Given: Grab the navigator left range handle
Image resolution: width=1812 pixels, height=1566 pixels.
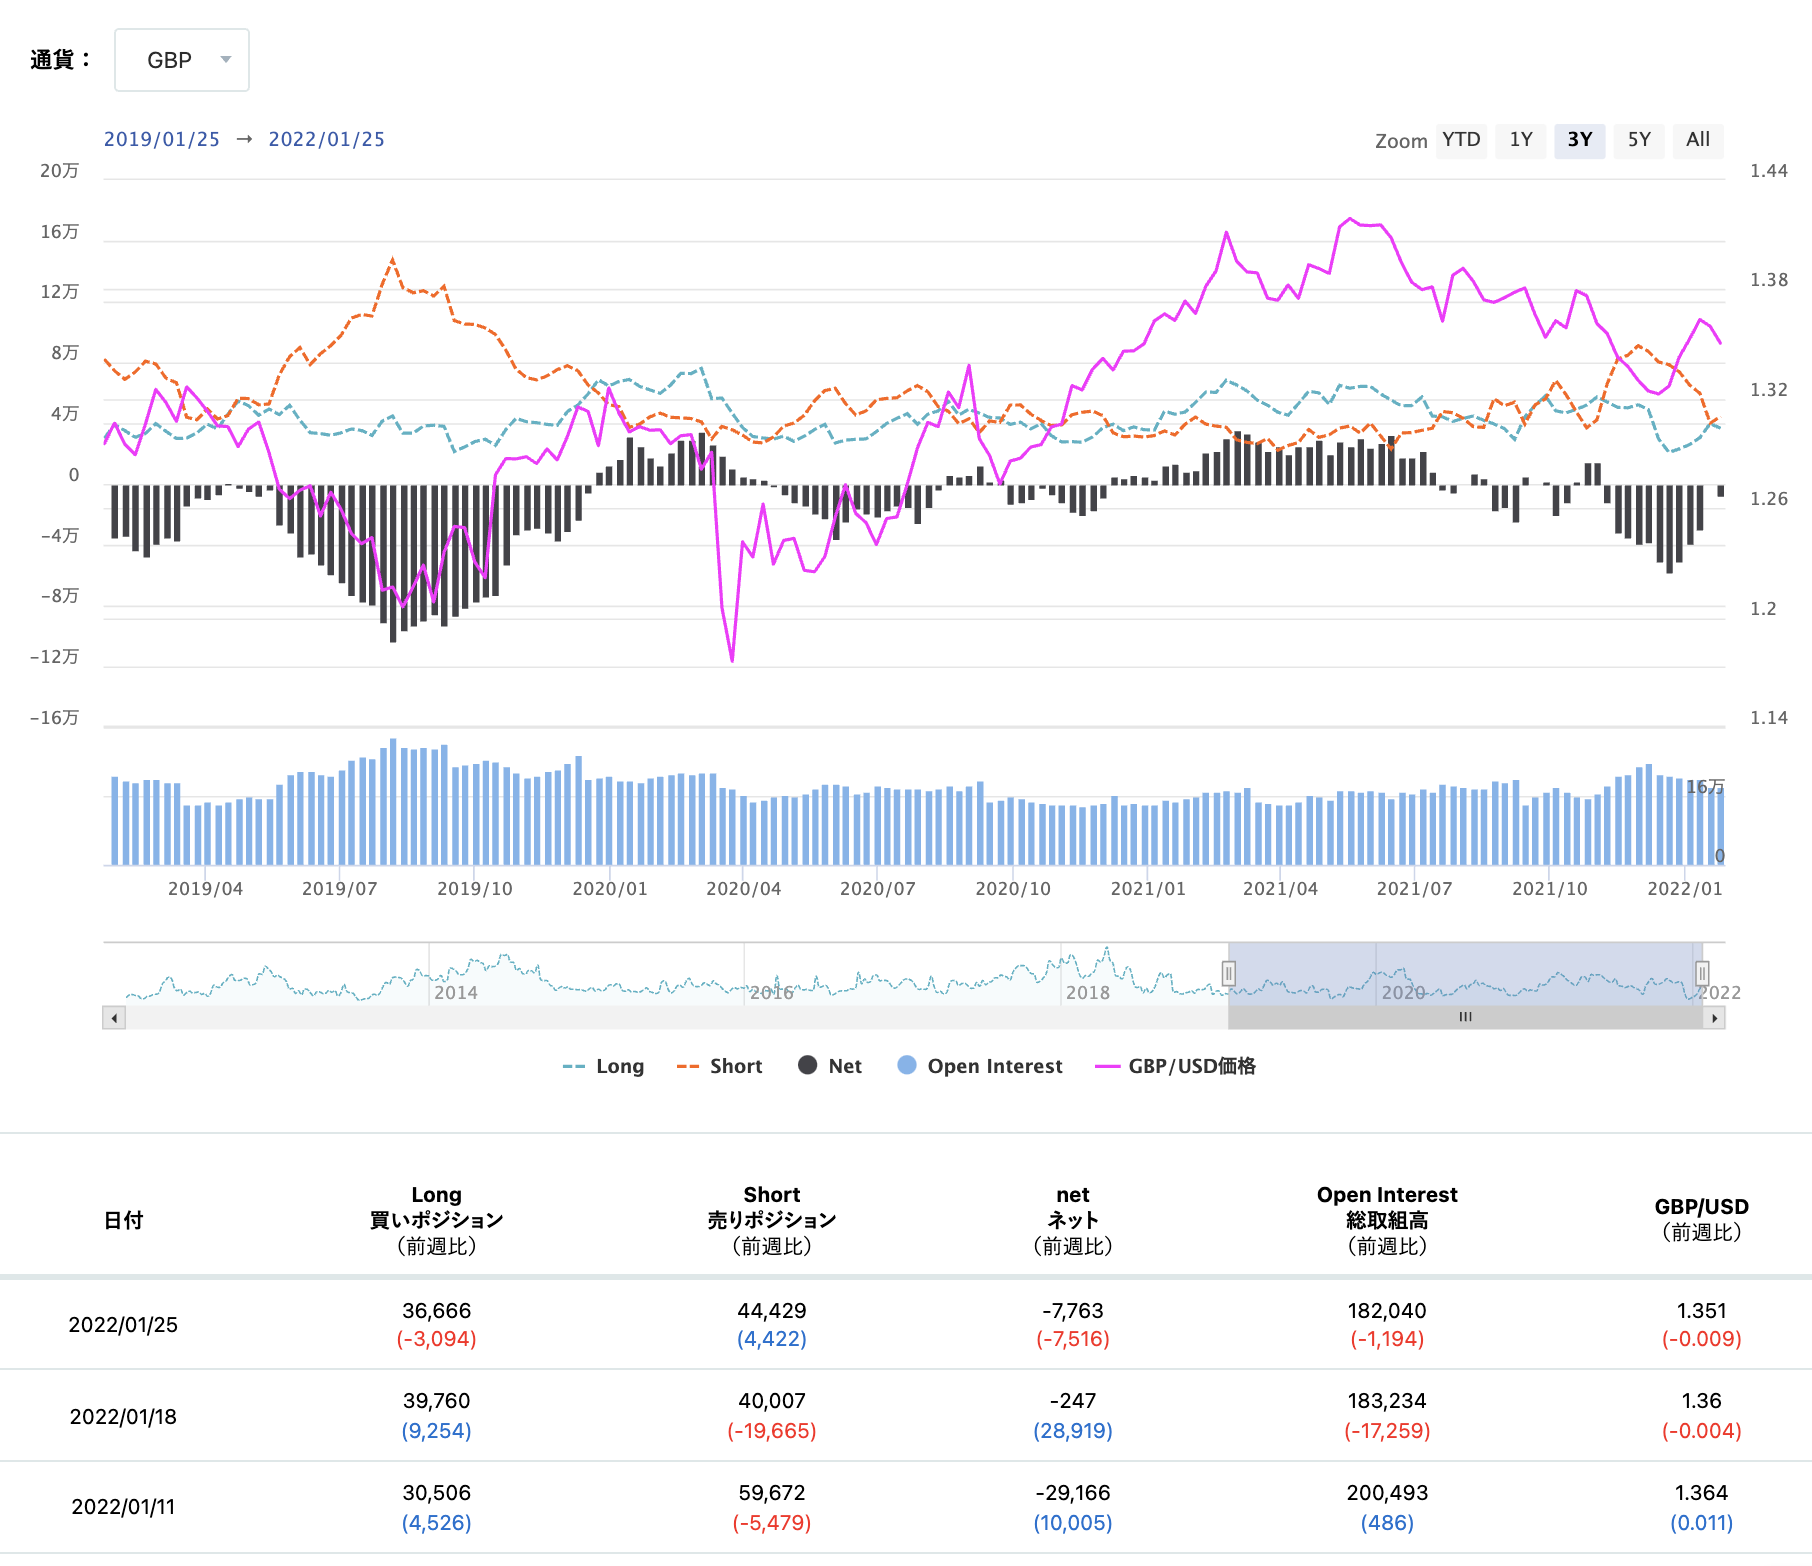Looking at the screenshot, I should coord(1228,973).
